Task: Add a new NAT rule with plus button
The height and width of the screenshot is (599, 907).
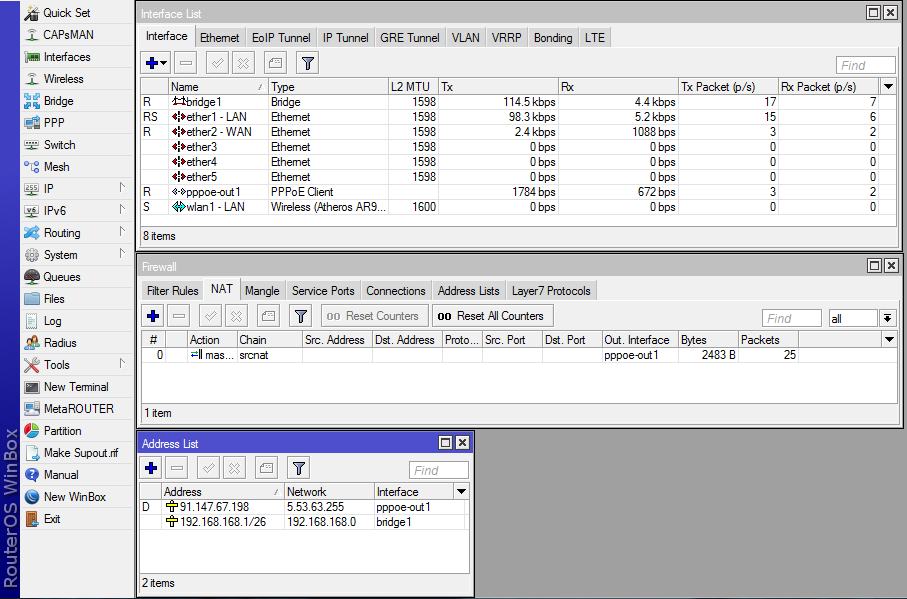Action: click(x=153, y=316)
